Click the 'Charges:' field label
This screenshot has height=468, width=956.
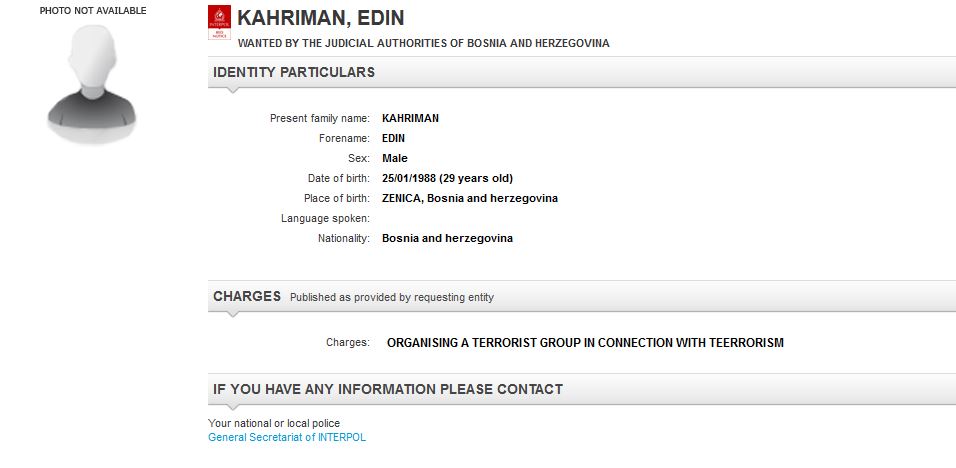tap(347, 342)
